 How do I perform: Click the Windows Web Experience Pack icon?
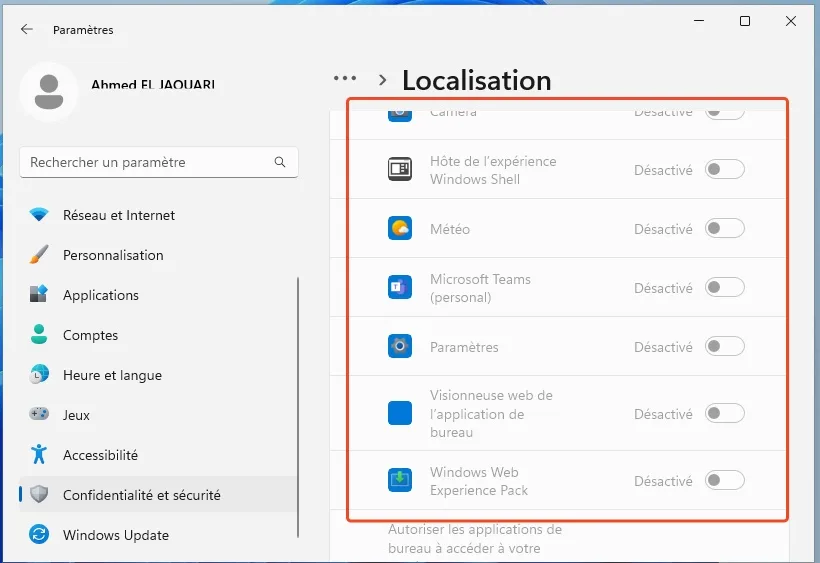coord(400,480)
